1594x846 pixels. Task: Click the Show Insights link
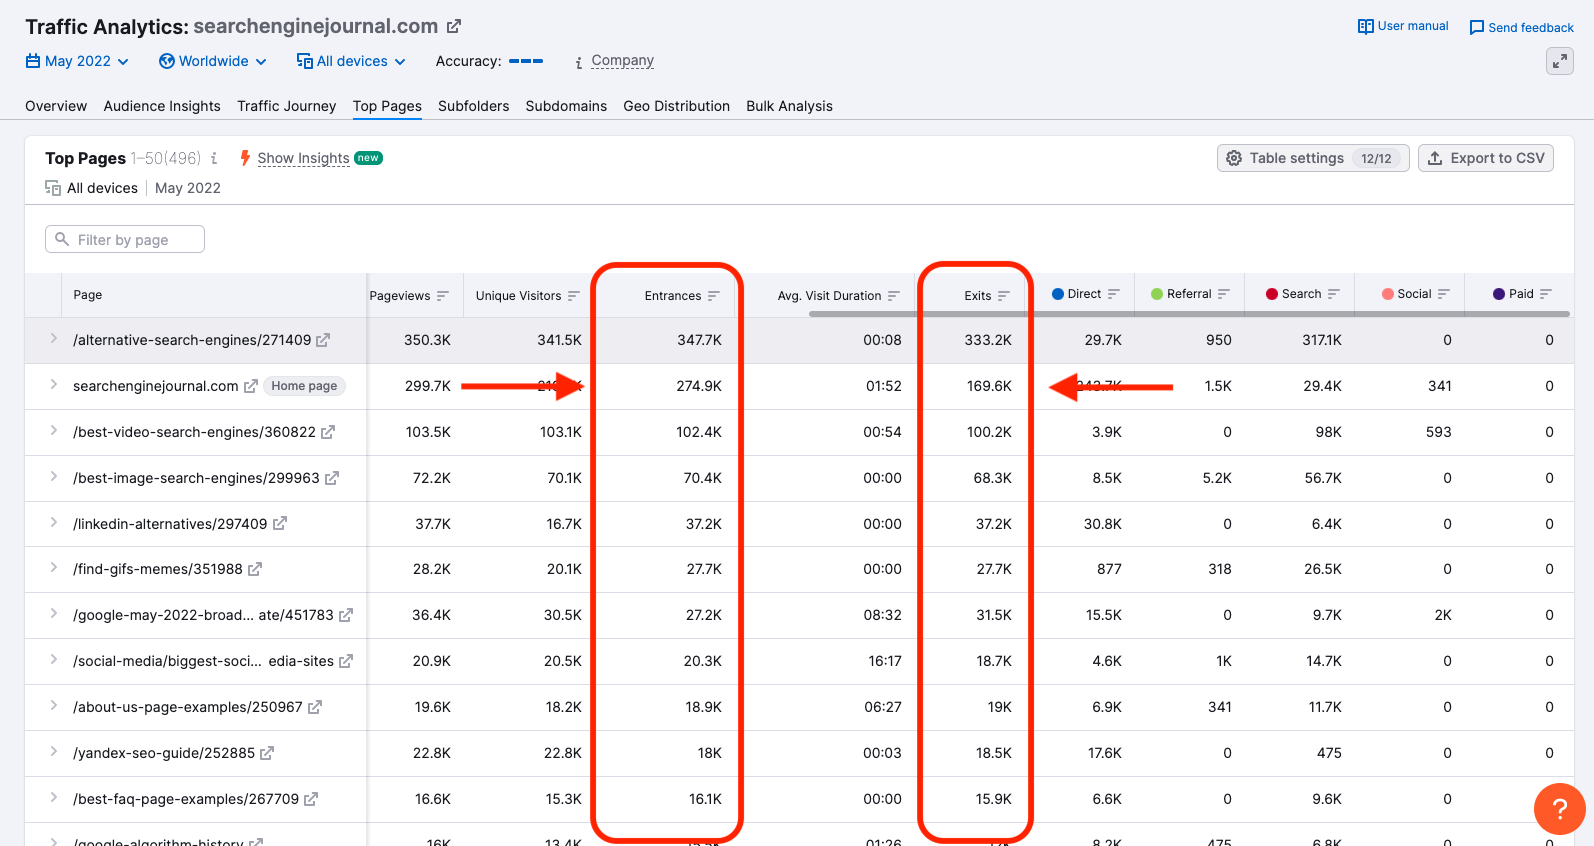click(x=304, y=158)
